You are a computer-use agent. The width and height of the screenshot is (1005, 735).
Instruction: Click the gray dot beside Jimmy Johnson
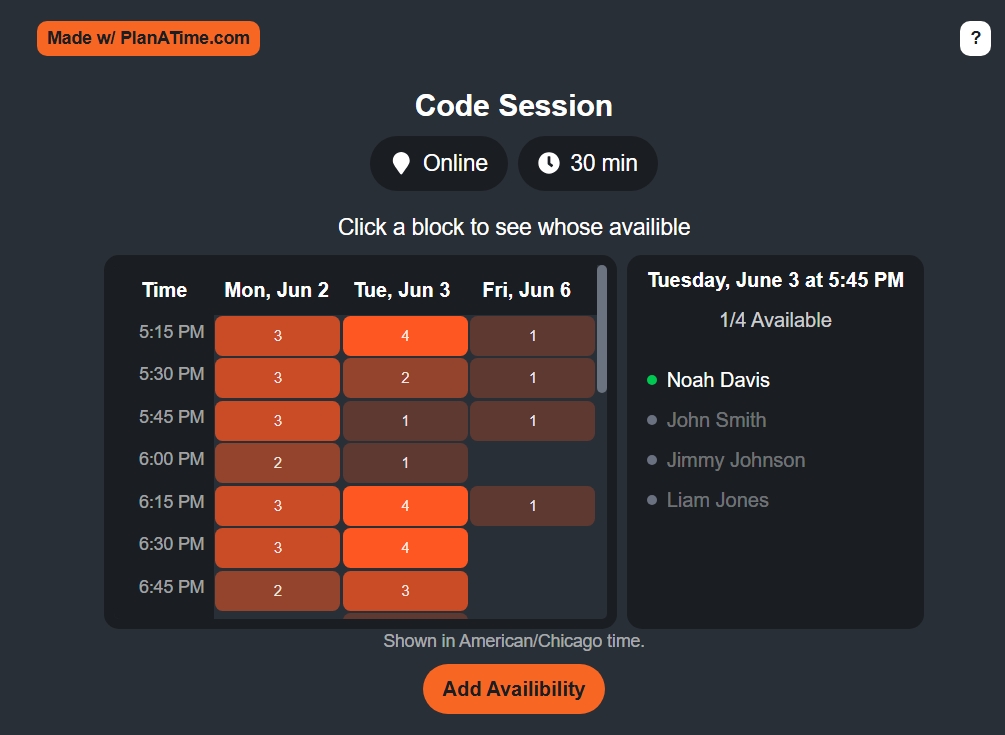[652, 460]
